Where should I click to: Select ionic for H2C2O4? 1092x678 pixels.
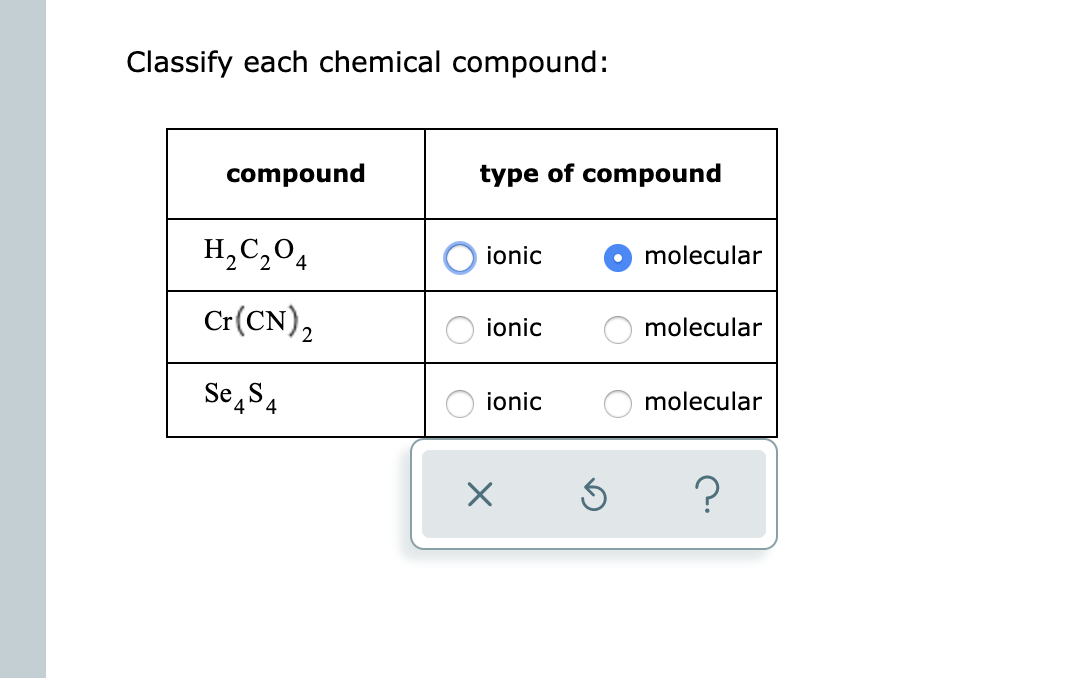tap(459, 258)
